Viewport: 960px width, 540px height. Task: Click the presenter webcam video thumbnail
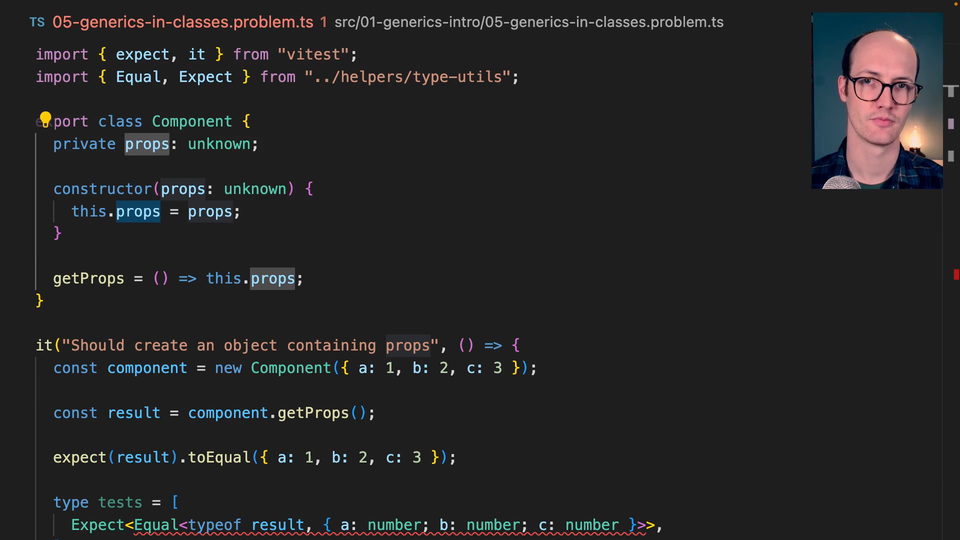click(877, 100)
